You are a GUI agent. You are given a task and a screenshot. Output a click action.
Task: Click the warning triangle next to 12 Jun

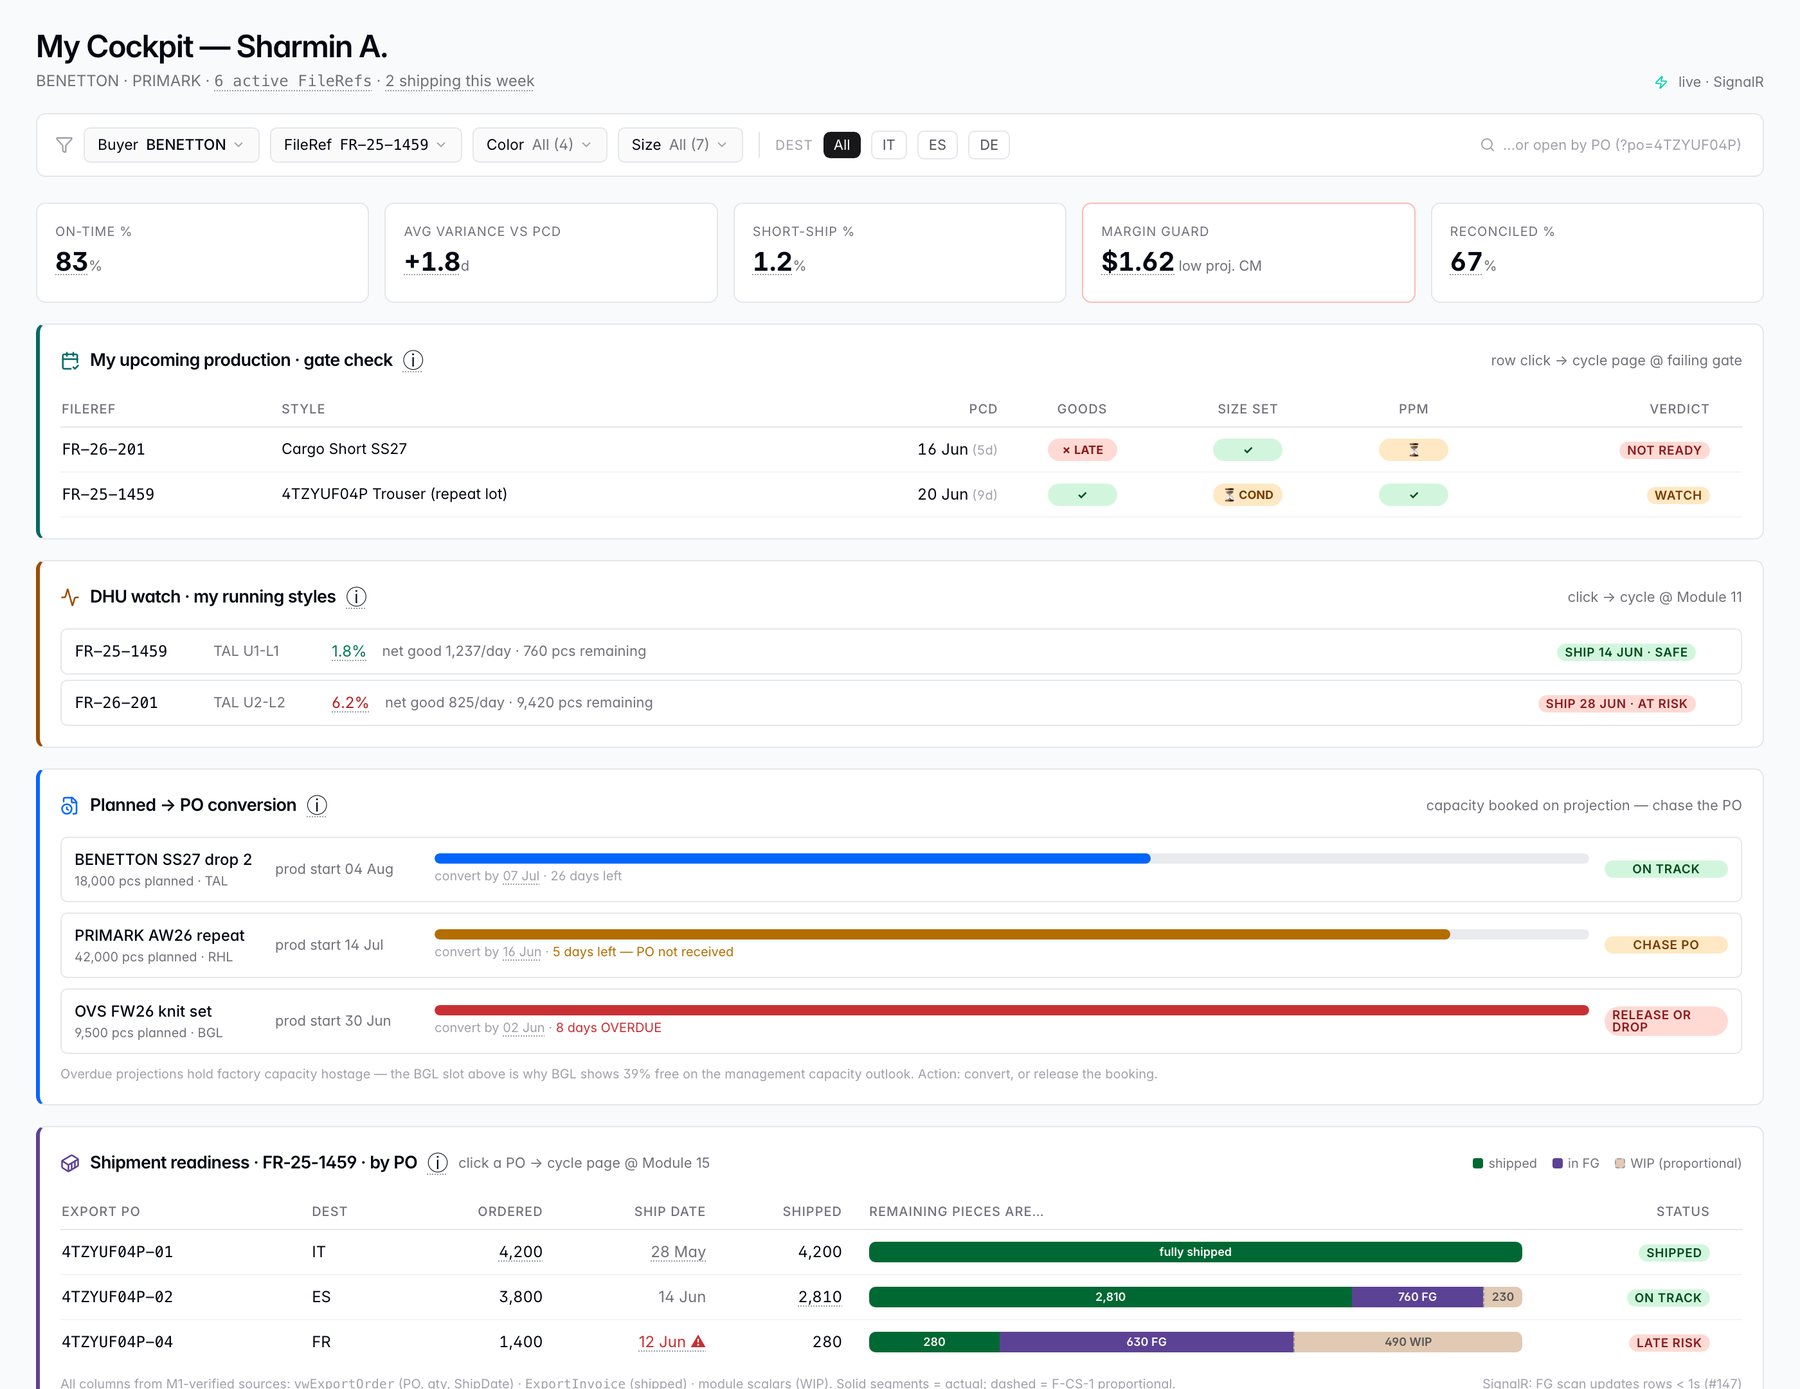point(698,1342)
